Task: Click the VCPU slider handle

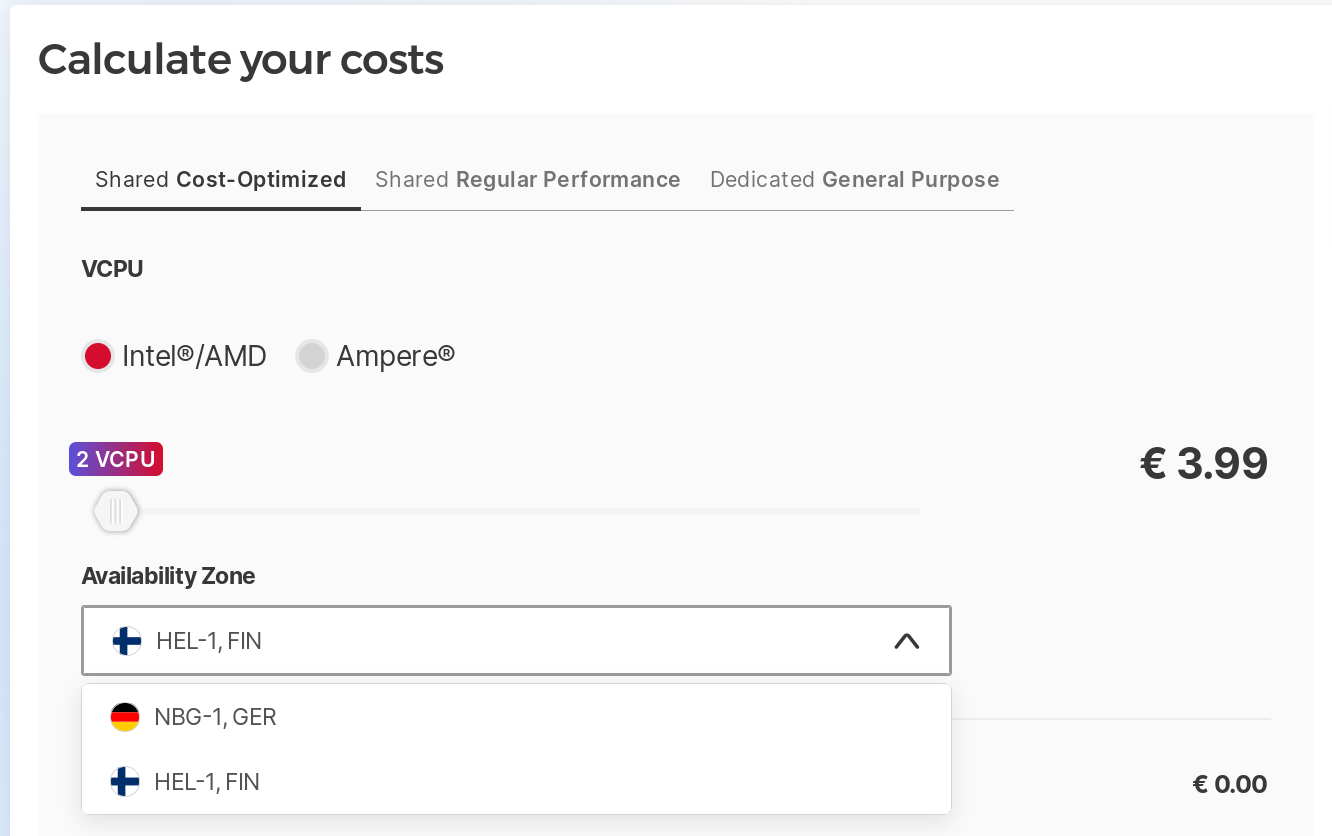Action: click(x=116, y=511)
